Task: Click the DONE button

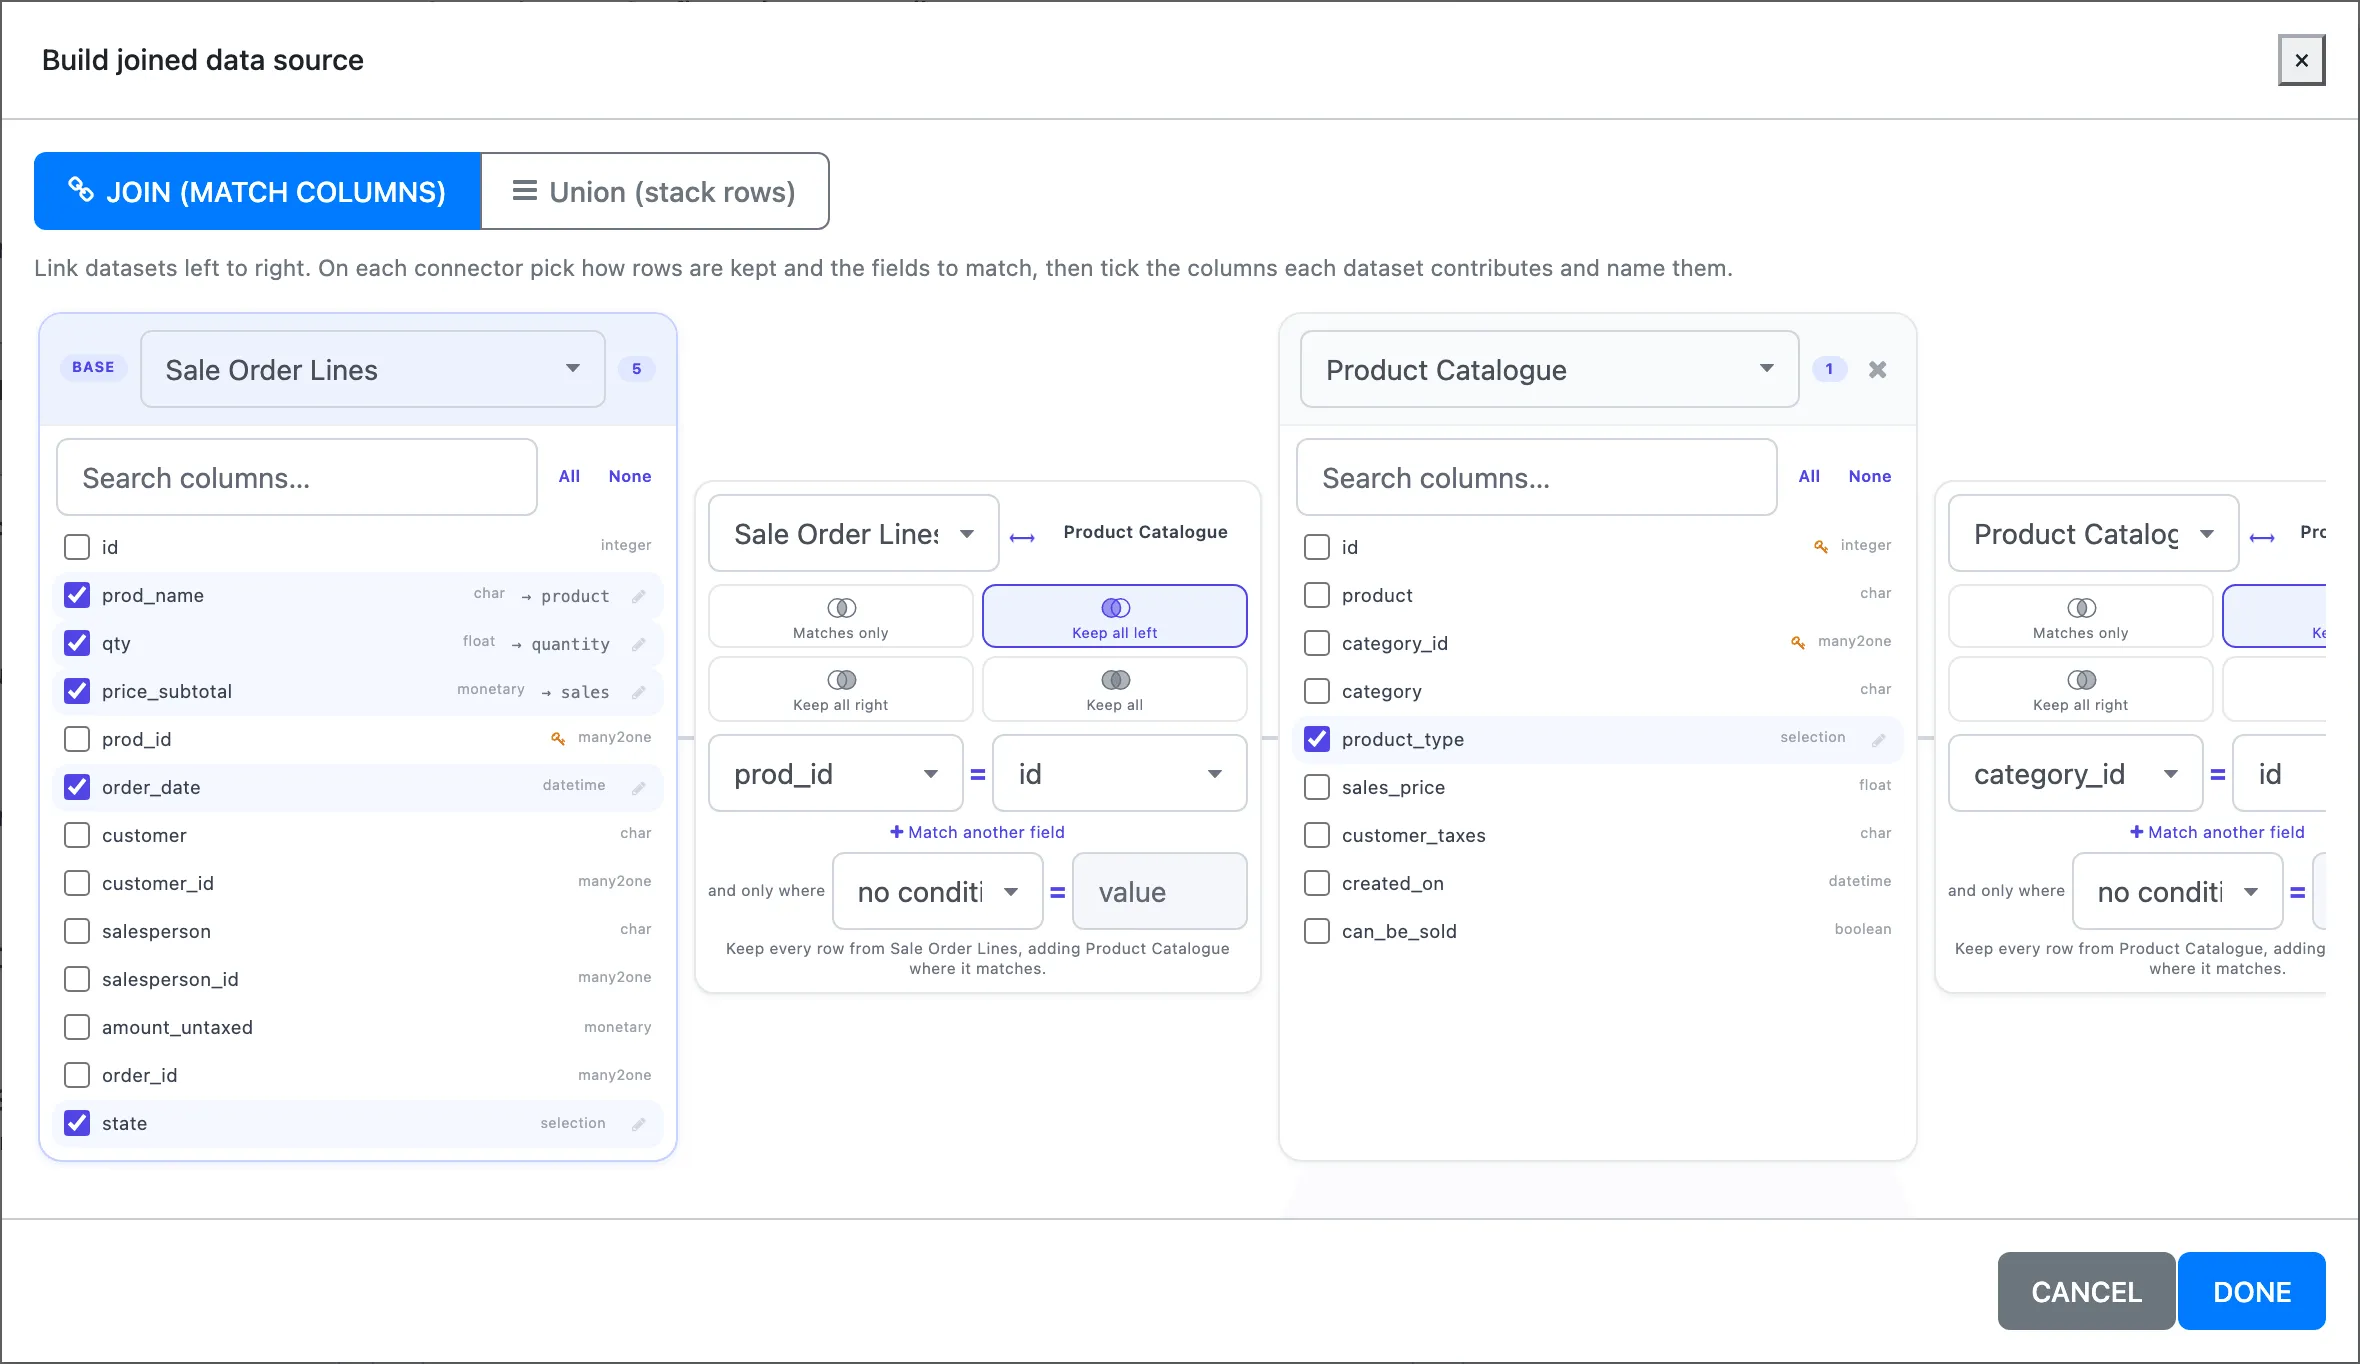Action: 2251,1291
